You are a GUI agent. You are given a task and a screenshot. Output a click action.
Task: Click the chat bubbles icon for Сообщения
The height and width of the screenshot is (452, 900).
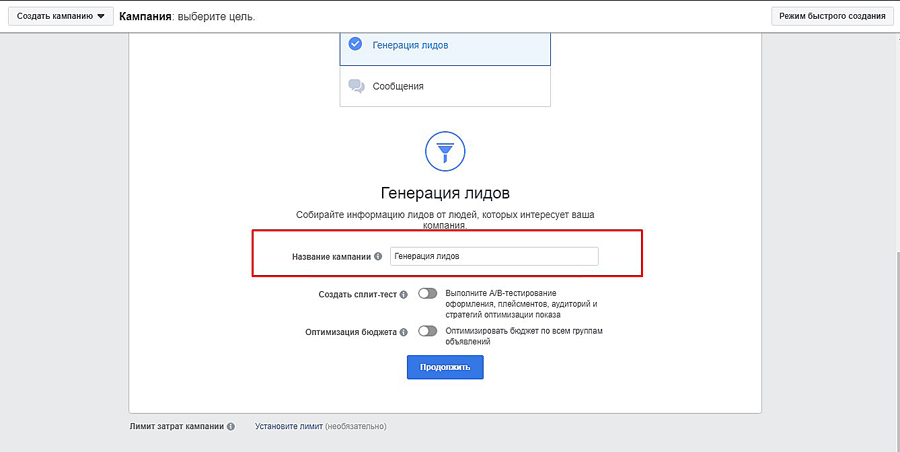356,86
